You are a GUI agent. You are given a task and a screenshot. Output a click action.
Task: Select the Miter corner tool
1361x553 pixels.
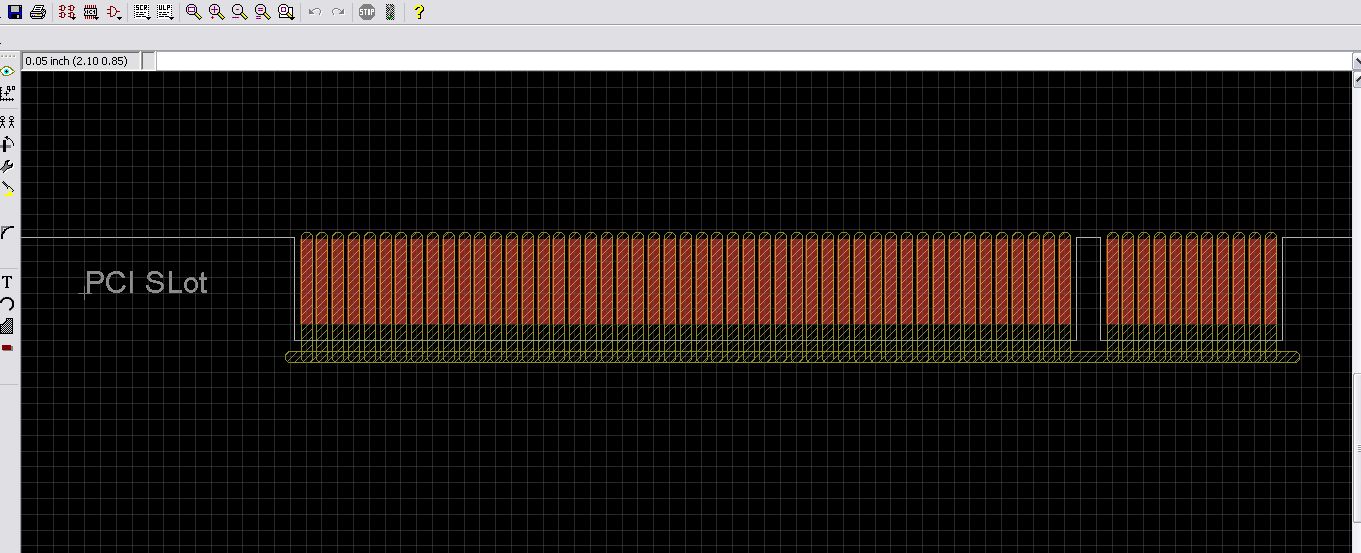[8, 231]
